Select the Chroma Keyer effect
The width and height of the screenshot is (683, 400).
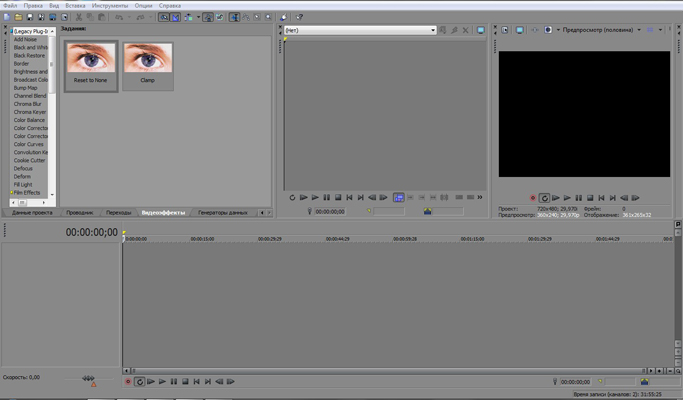click(30, 112)
